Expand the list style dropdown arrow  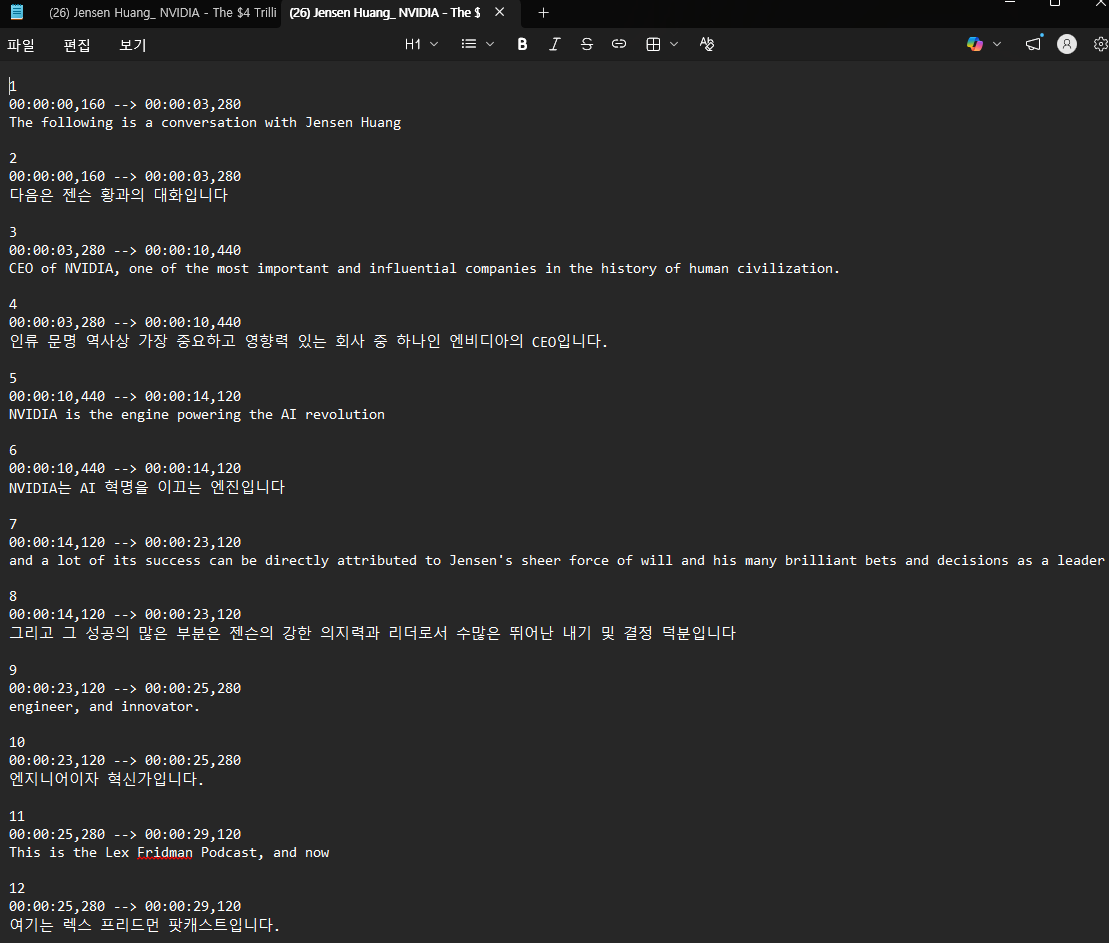click(x=490, y=44)
